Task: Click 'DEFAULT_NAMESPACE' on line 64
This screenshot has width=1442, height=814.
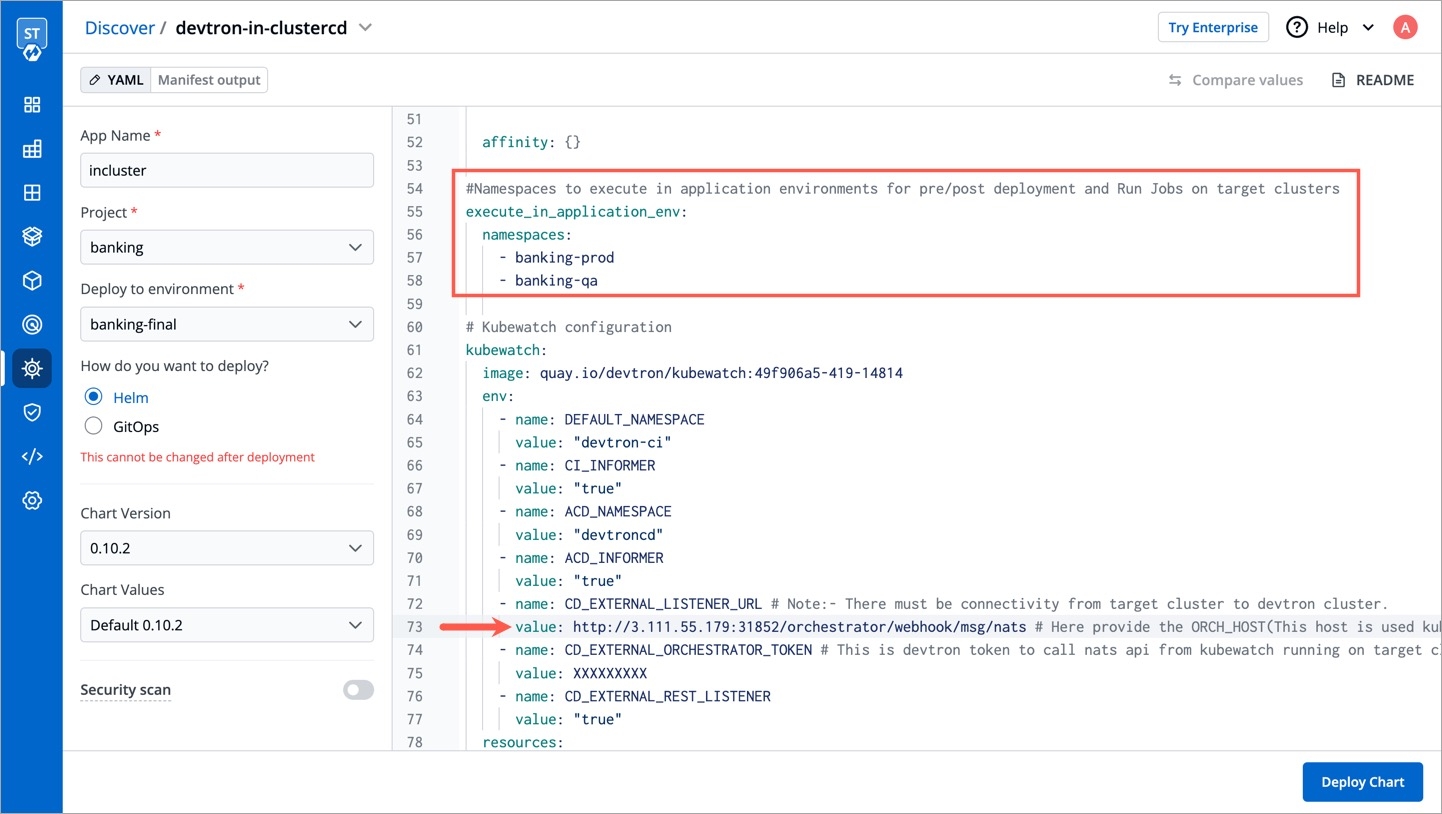Action: [x=635, y=419]
